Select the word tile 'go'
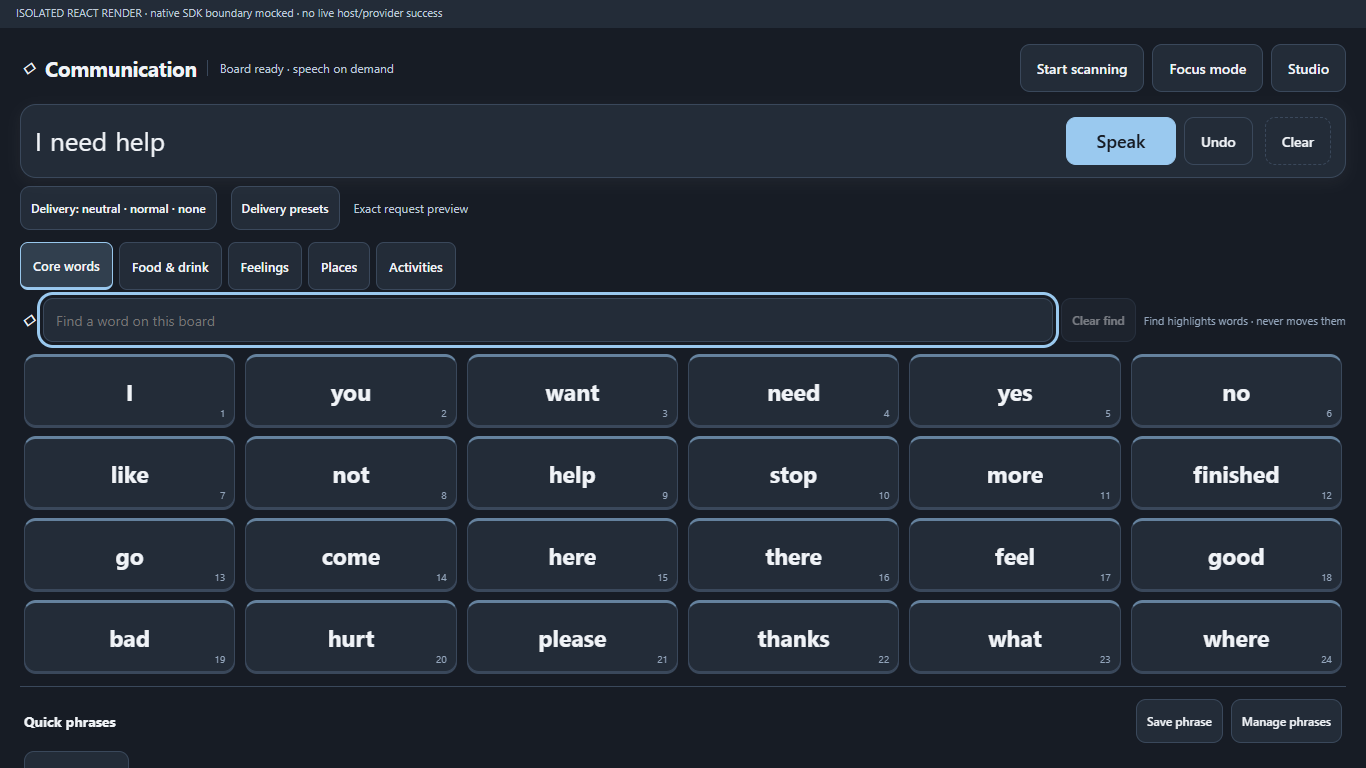The image size is (1366, 768). coord(129,555)
